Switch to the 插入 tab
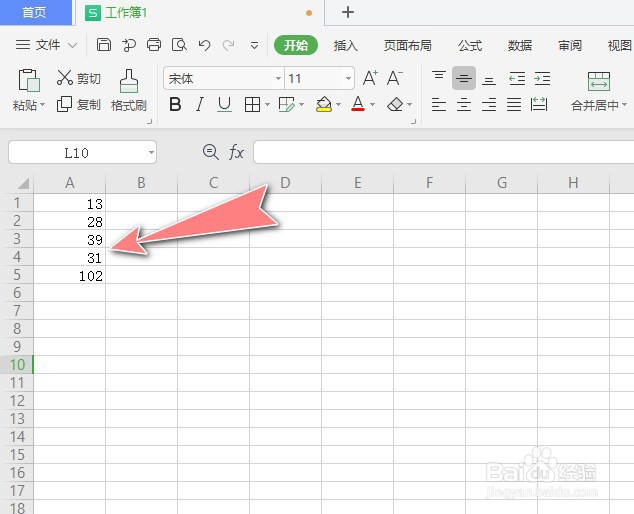 [x=346, y=45]
